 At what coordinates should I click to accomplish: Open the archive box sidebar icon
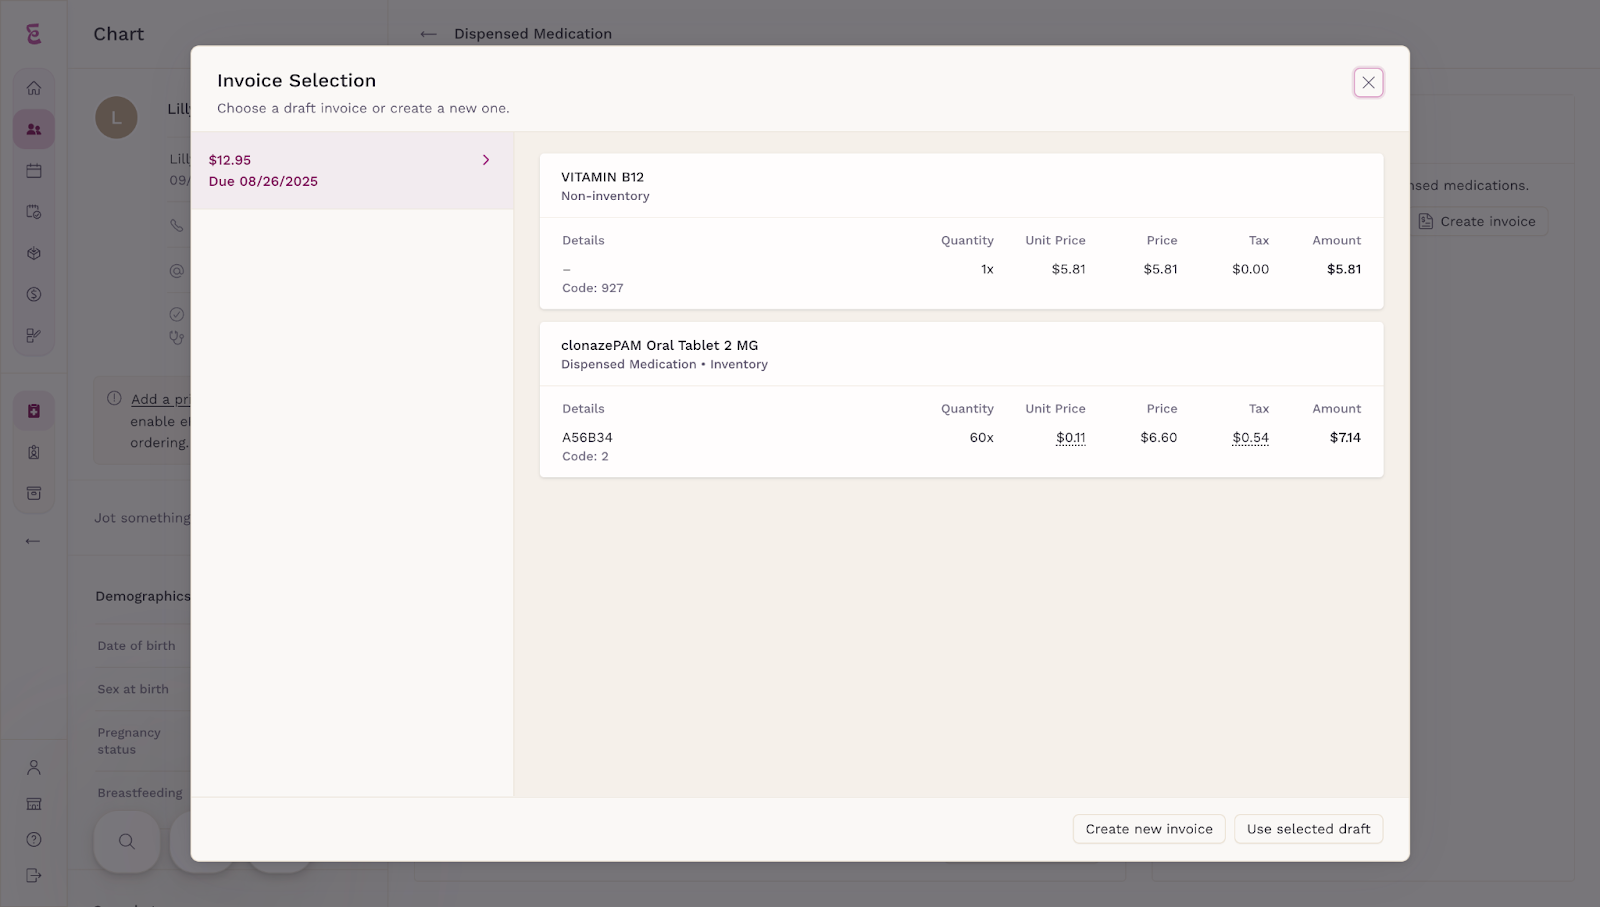[x=34, y=493]
